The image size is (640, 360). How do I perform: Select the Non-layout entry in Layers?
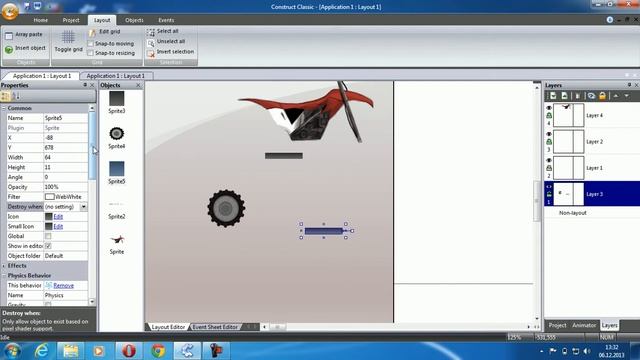coord(573,213)
